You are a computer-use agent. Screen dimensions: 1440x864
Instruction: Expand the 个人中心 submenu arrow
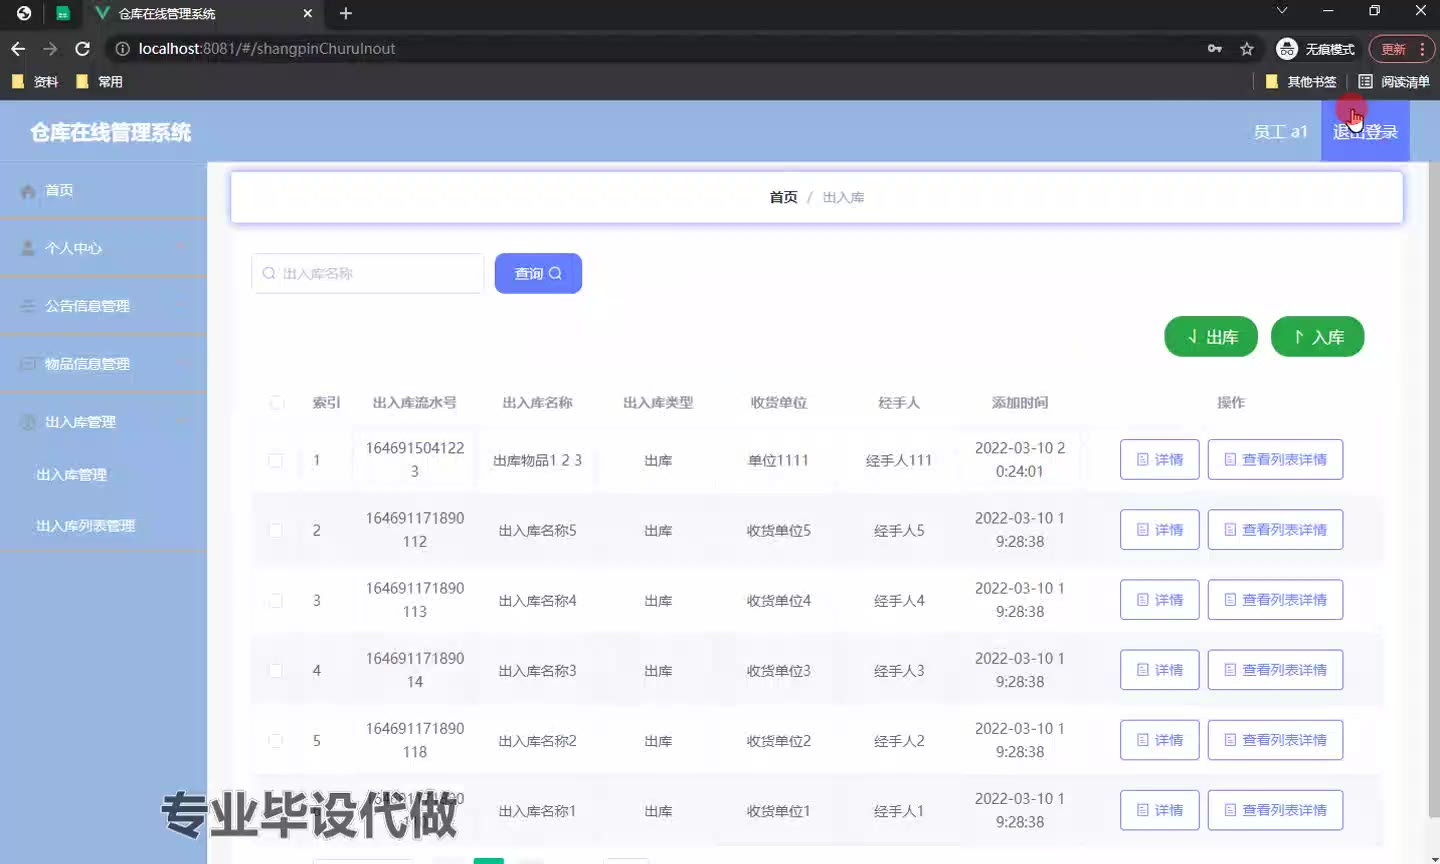pos(182,248)
